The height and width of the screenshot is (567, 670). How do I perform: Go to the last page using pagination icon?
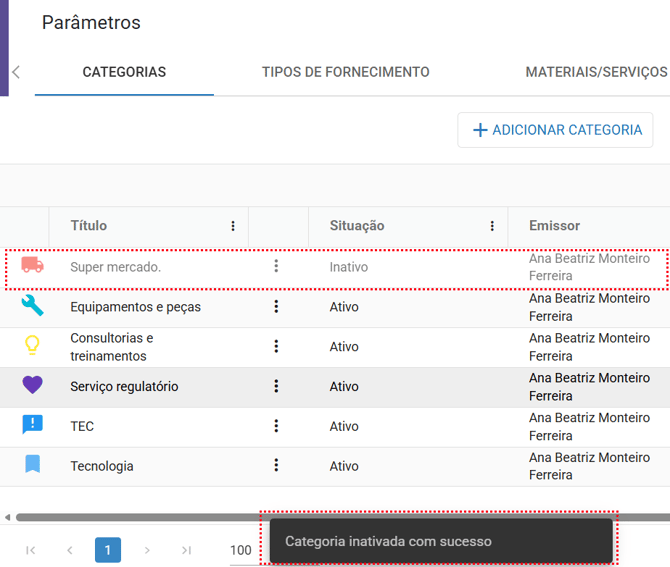[x=186, y=550]
